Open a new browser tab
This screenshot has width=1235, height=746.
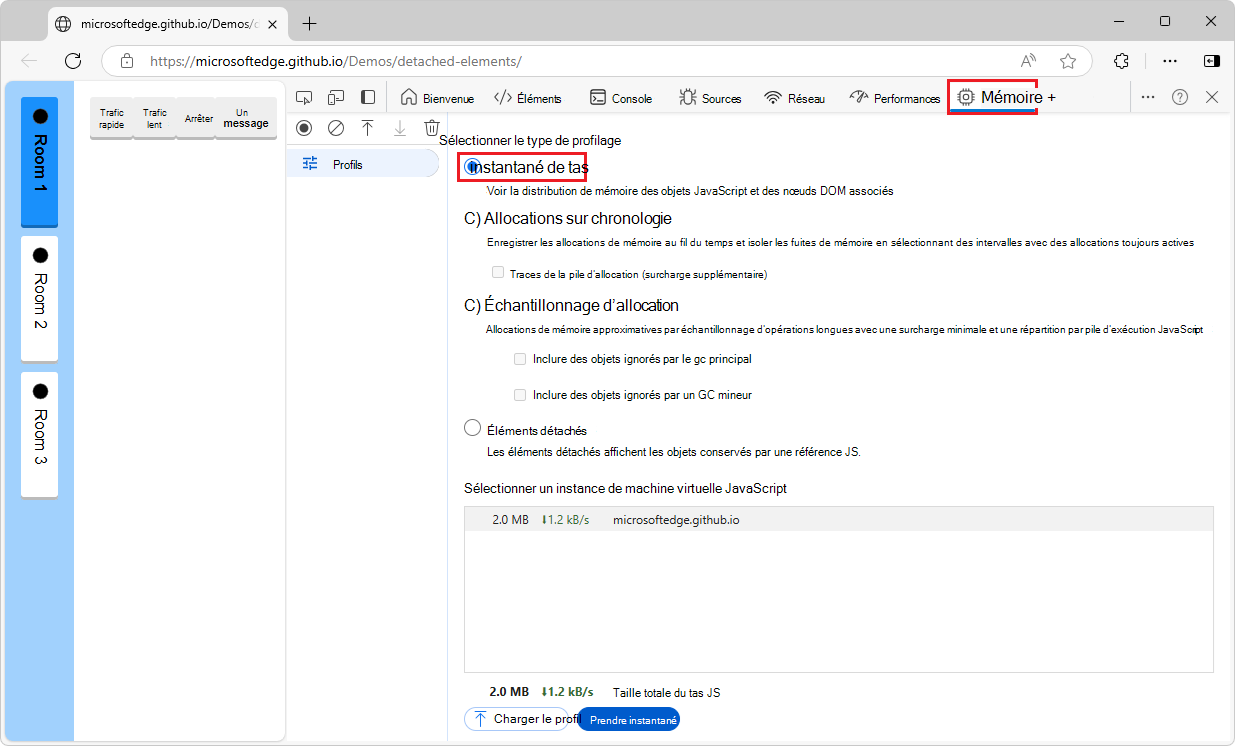[310, 23]
